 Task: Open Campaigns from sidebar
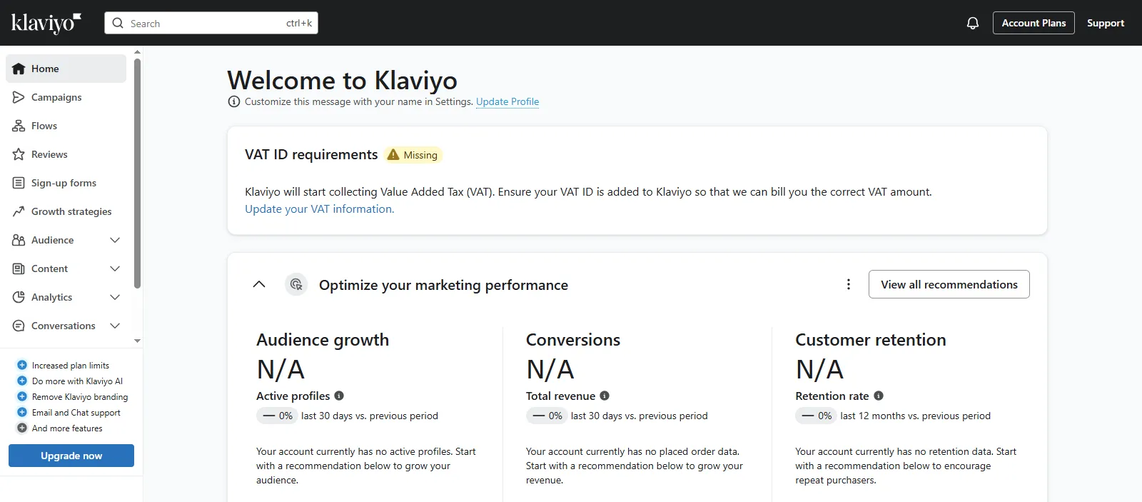pos(66,97)
